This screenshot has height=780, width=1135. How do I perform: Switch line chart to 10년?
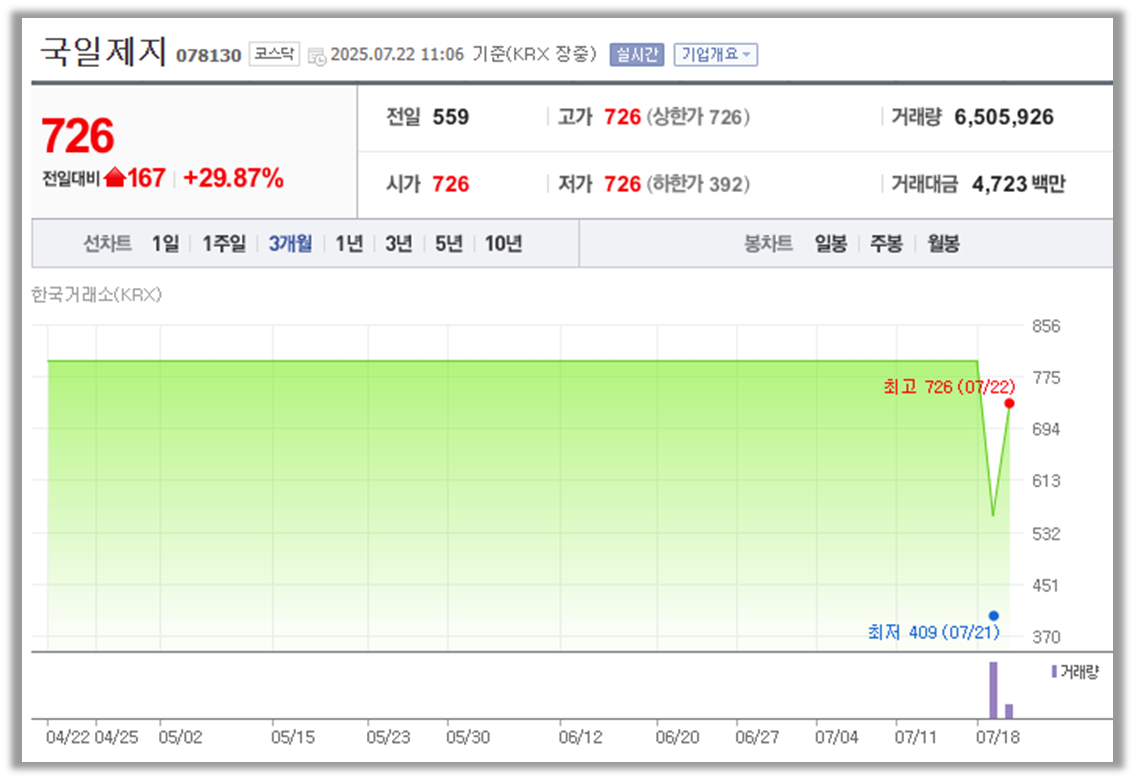[504, 244]
